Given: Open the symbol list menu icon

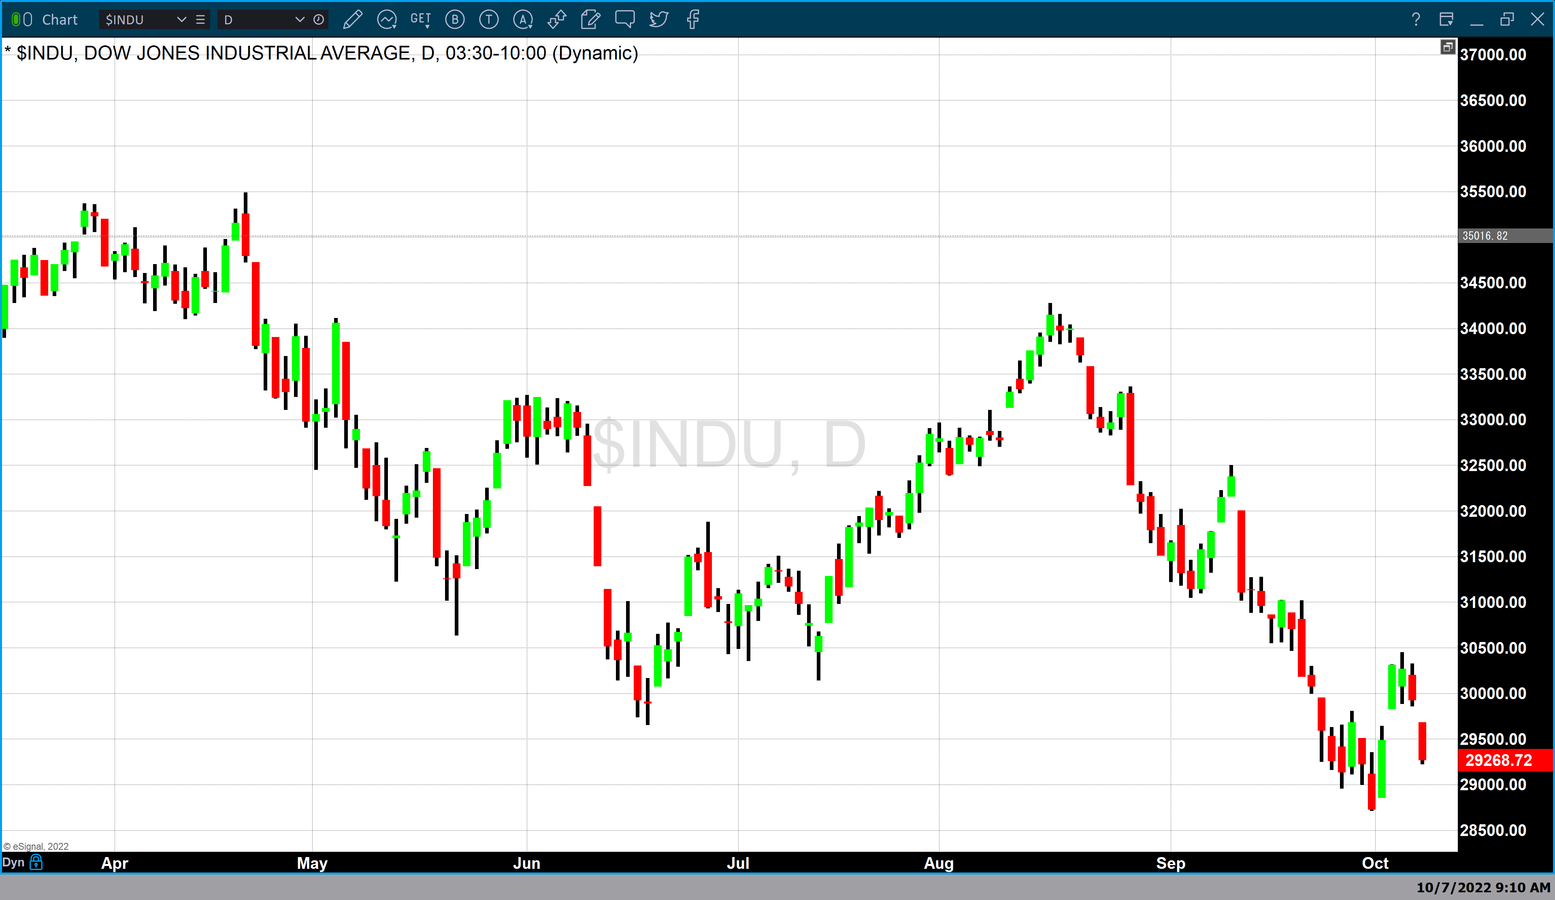Looking at the screenshot, I should click(200, 19).
